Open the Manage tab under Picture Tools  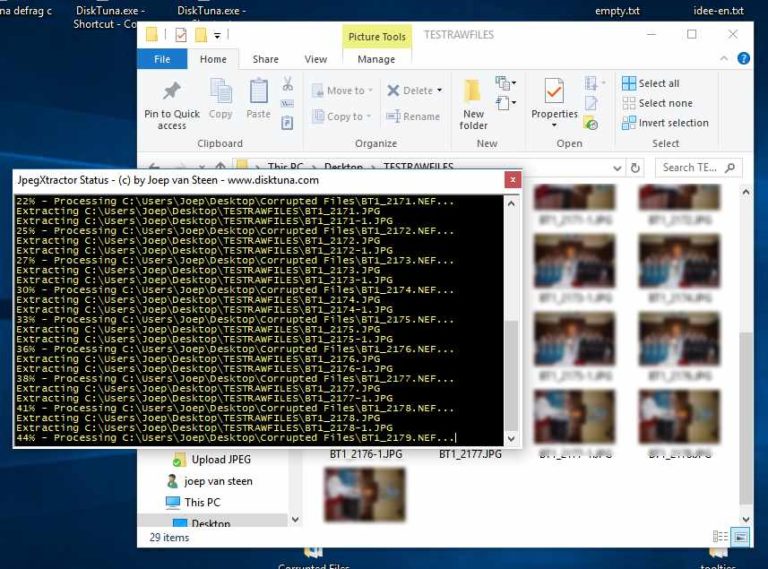376,59
